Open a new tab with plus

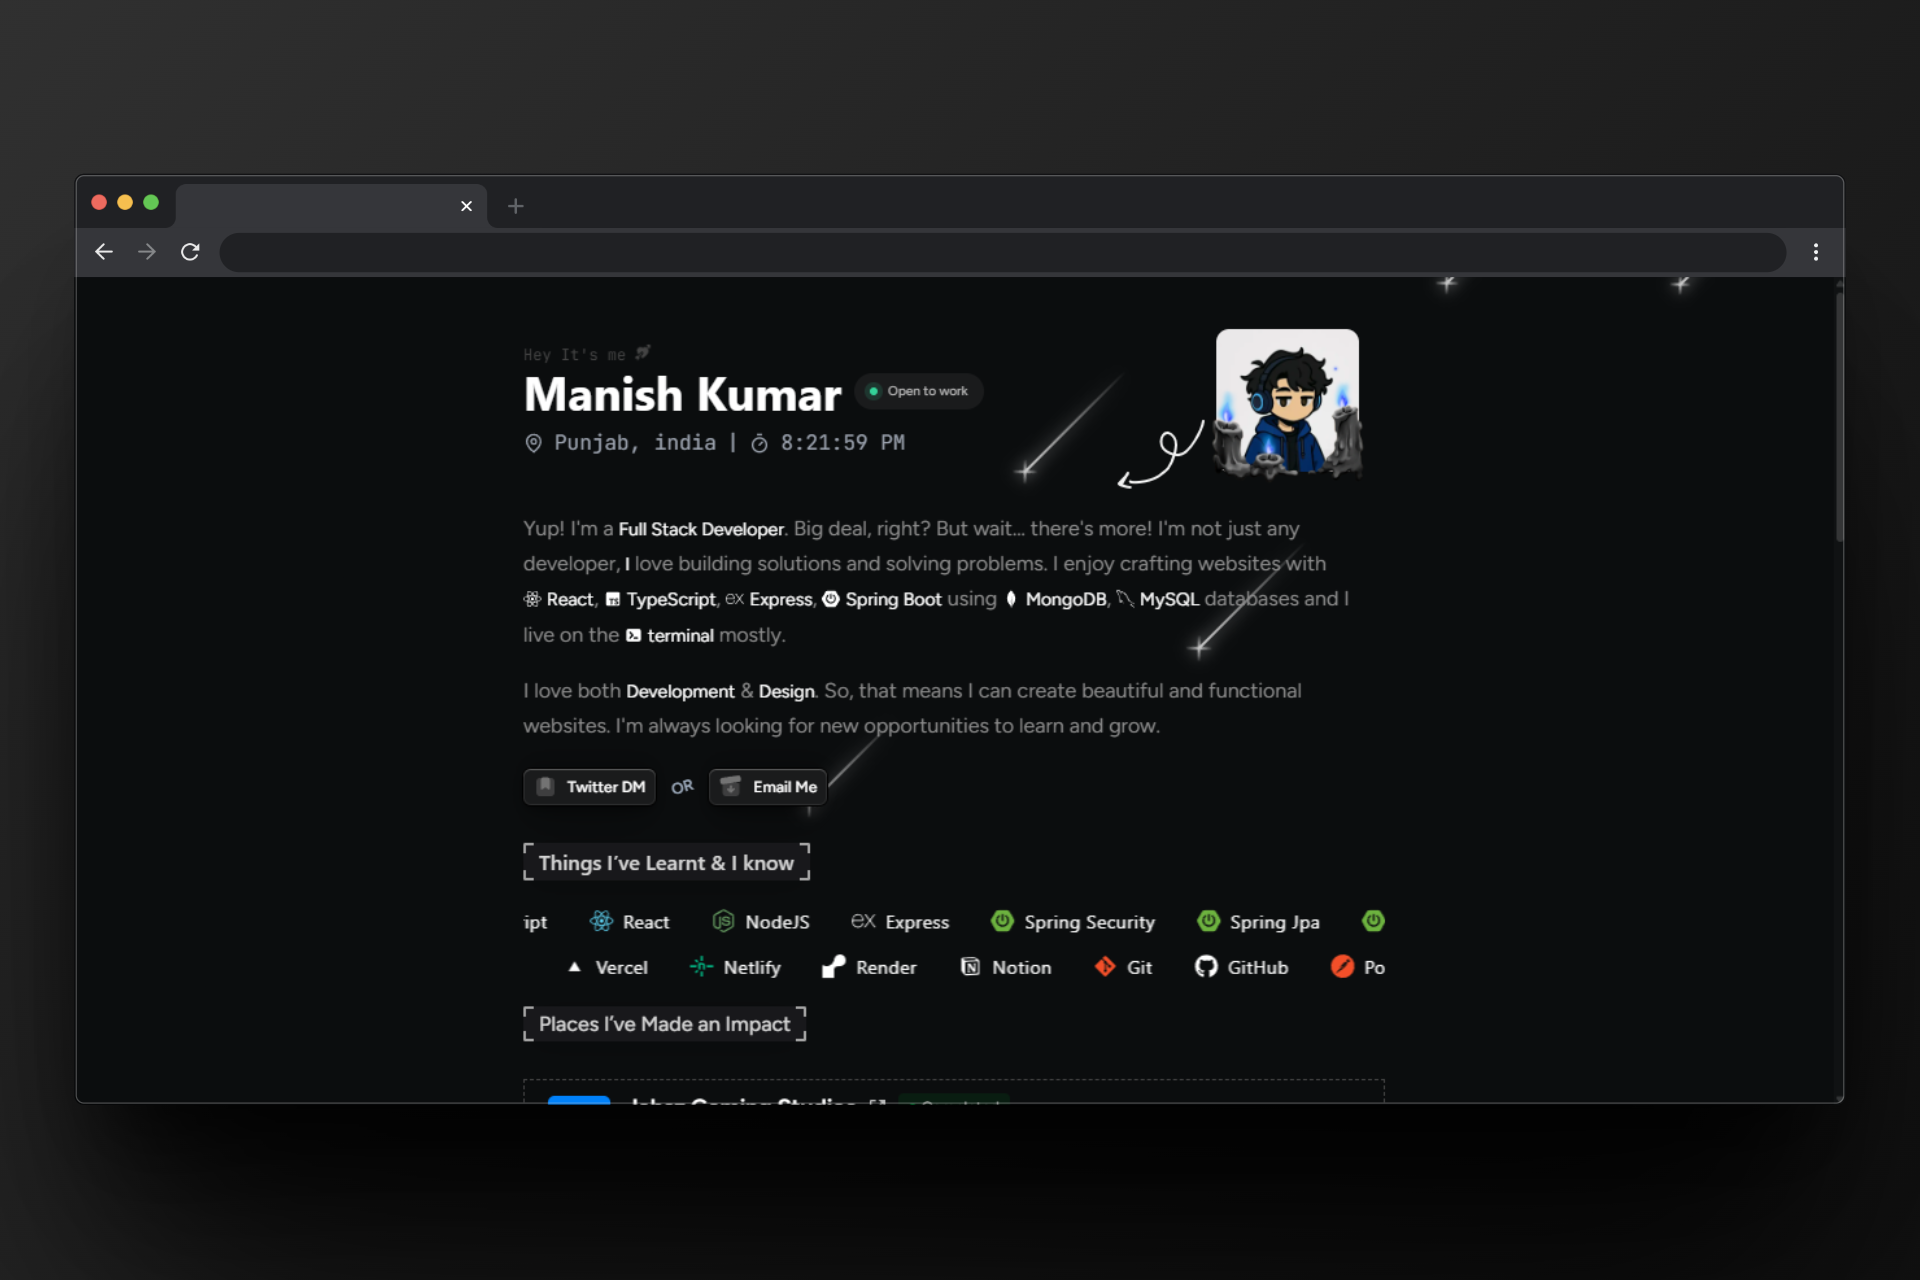click(x=515, y=206)
